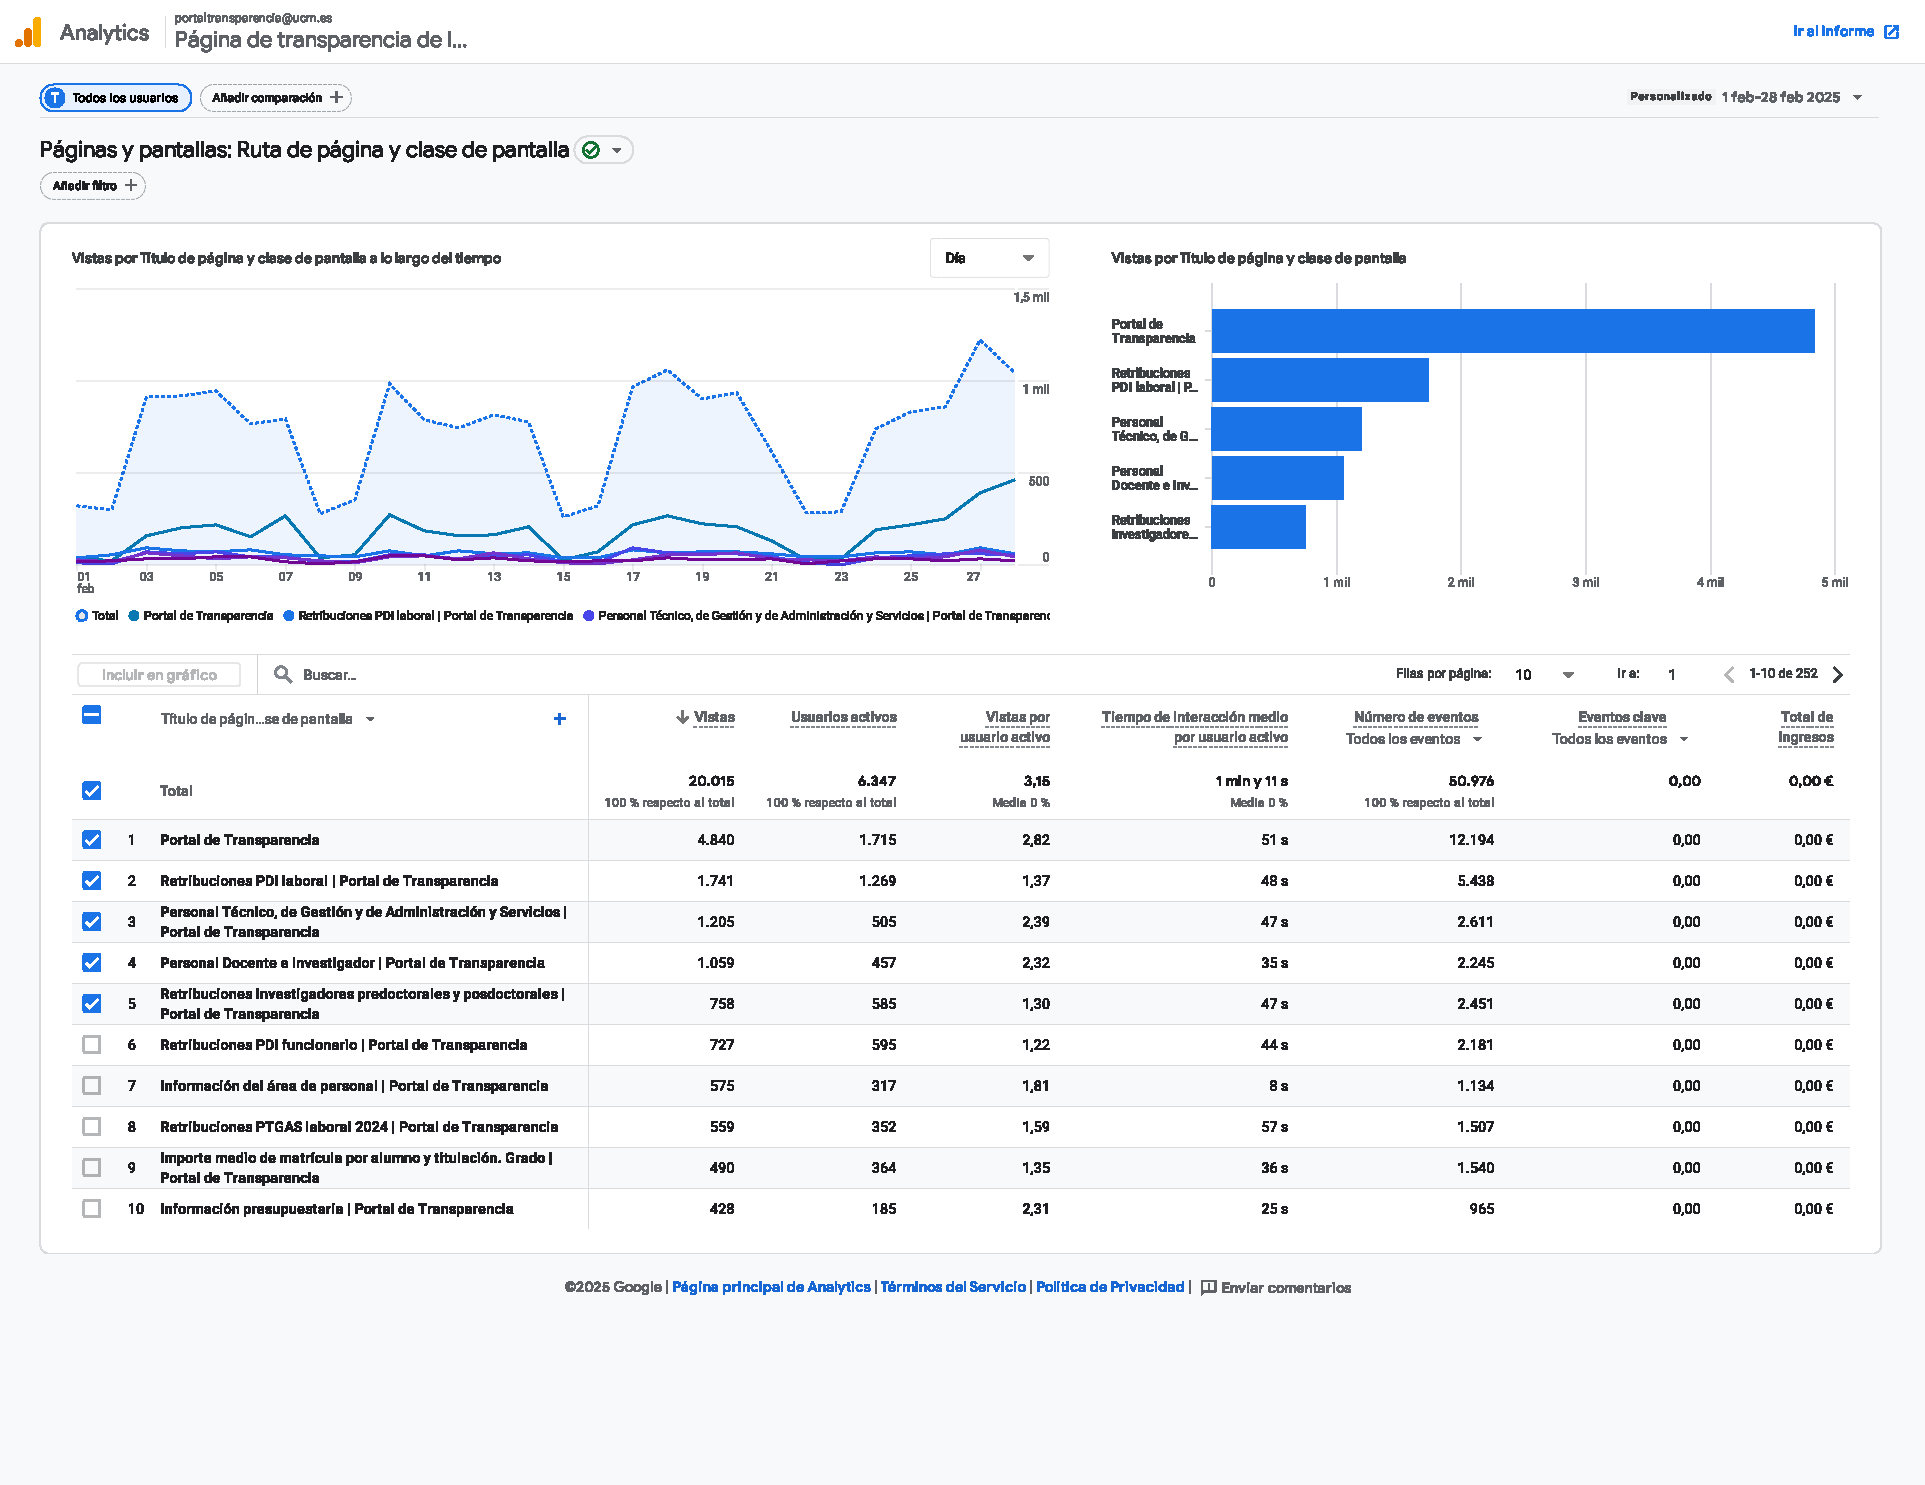Sort by Tiempo de interacción medio header
The height and width of the screenshot is (1485, 1925).
[1194, 727]
